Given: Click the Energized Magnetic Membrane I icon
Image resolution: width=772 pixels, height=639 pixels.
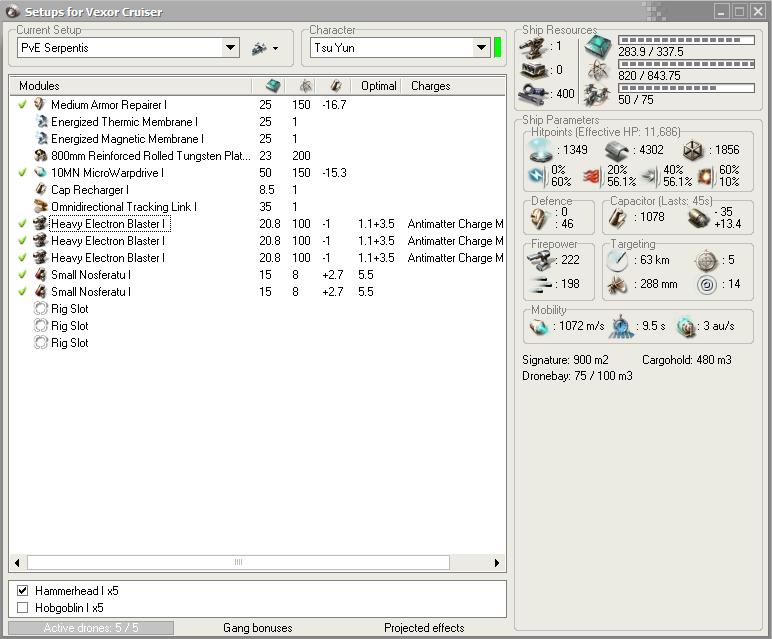Looking at the screenshot, I should [x=41, y=138].
